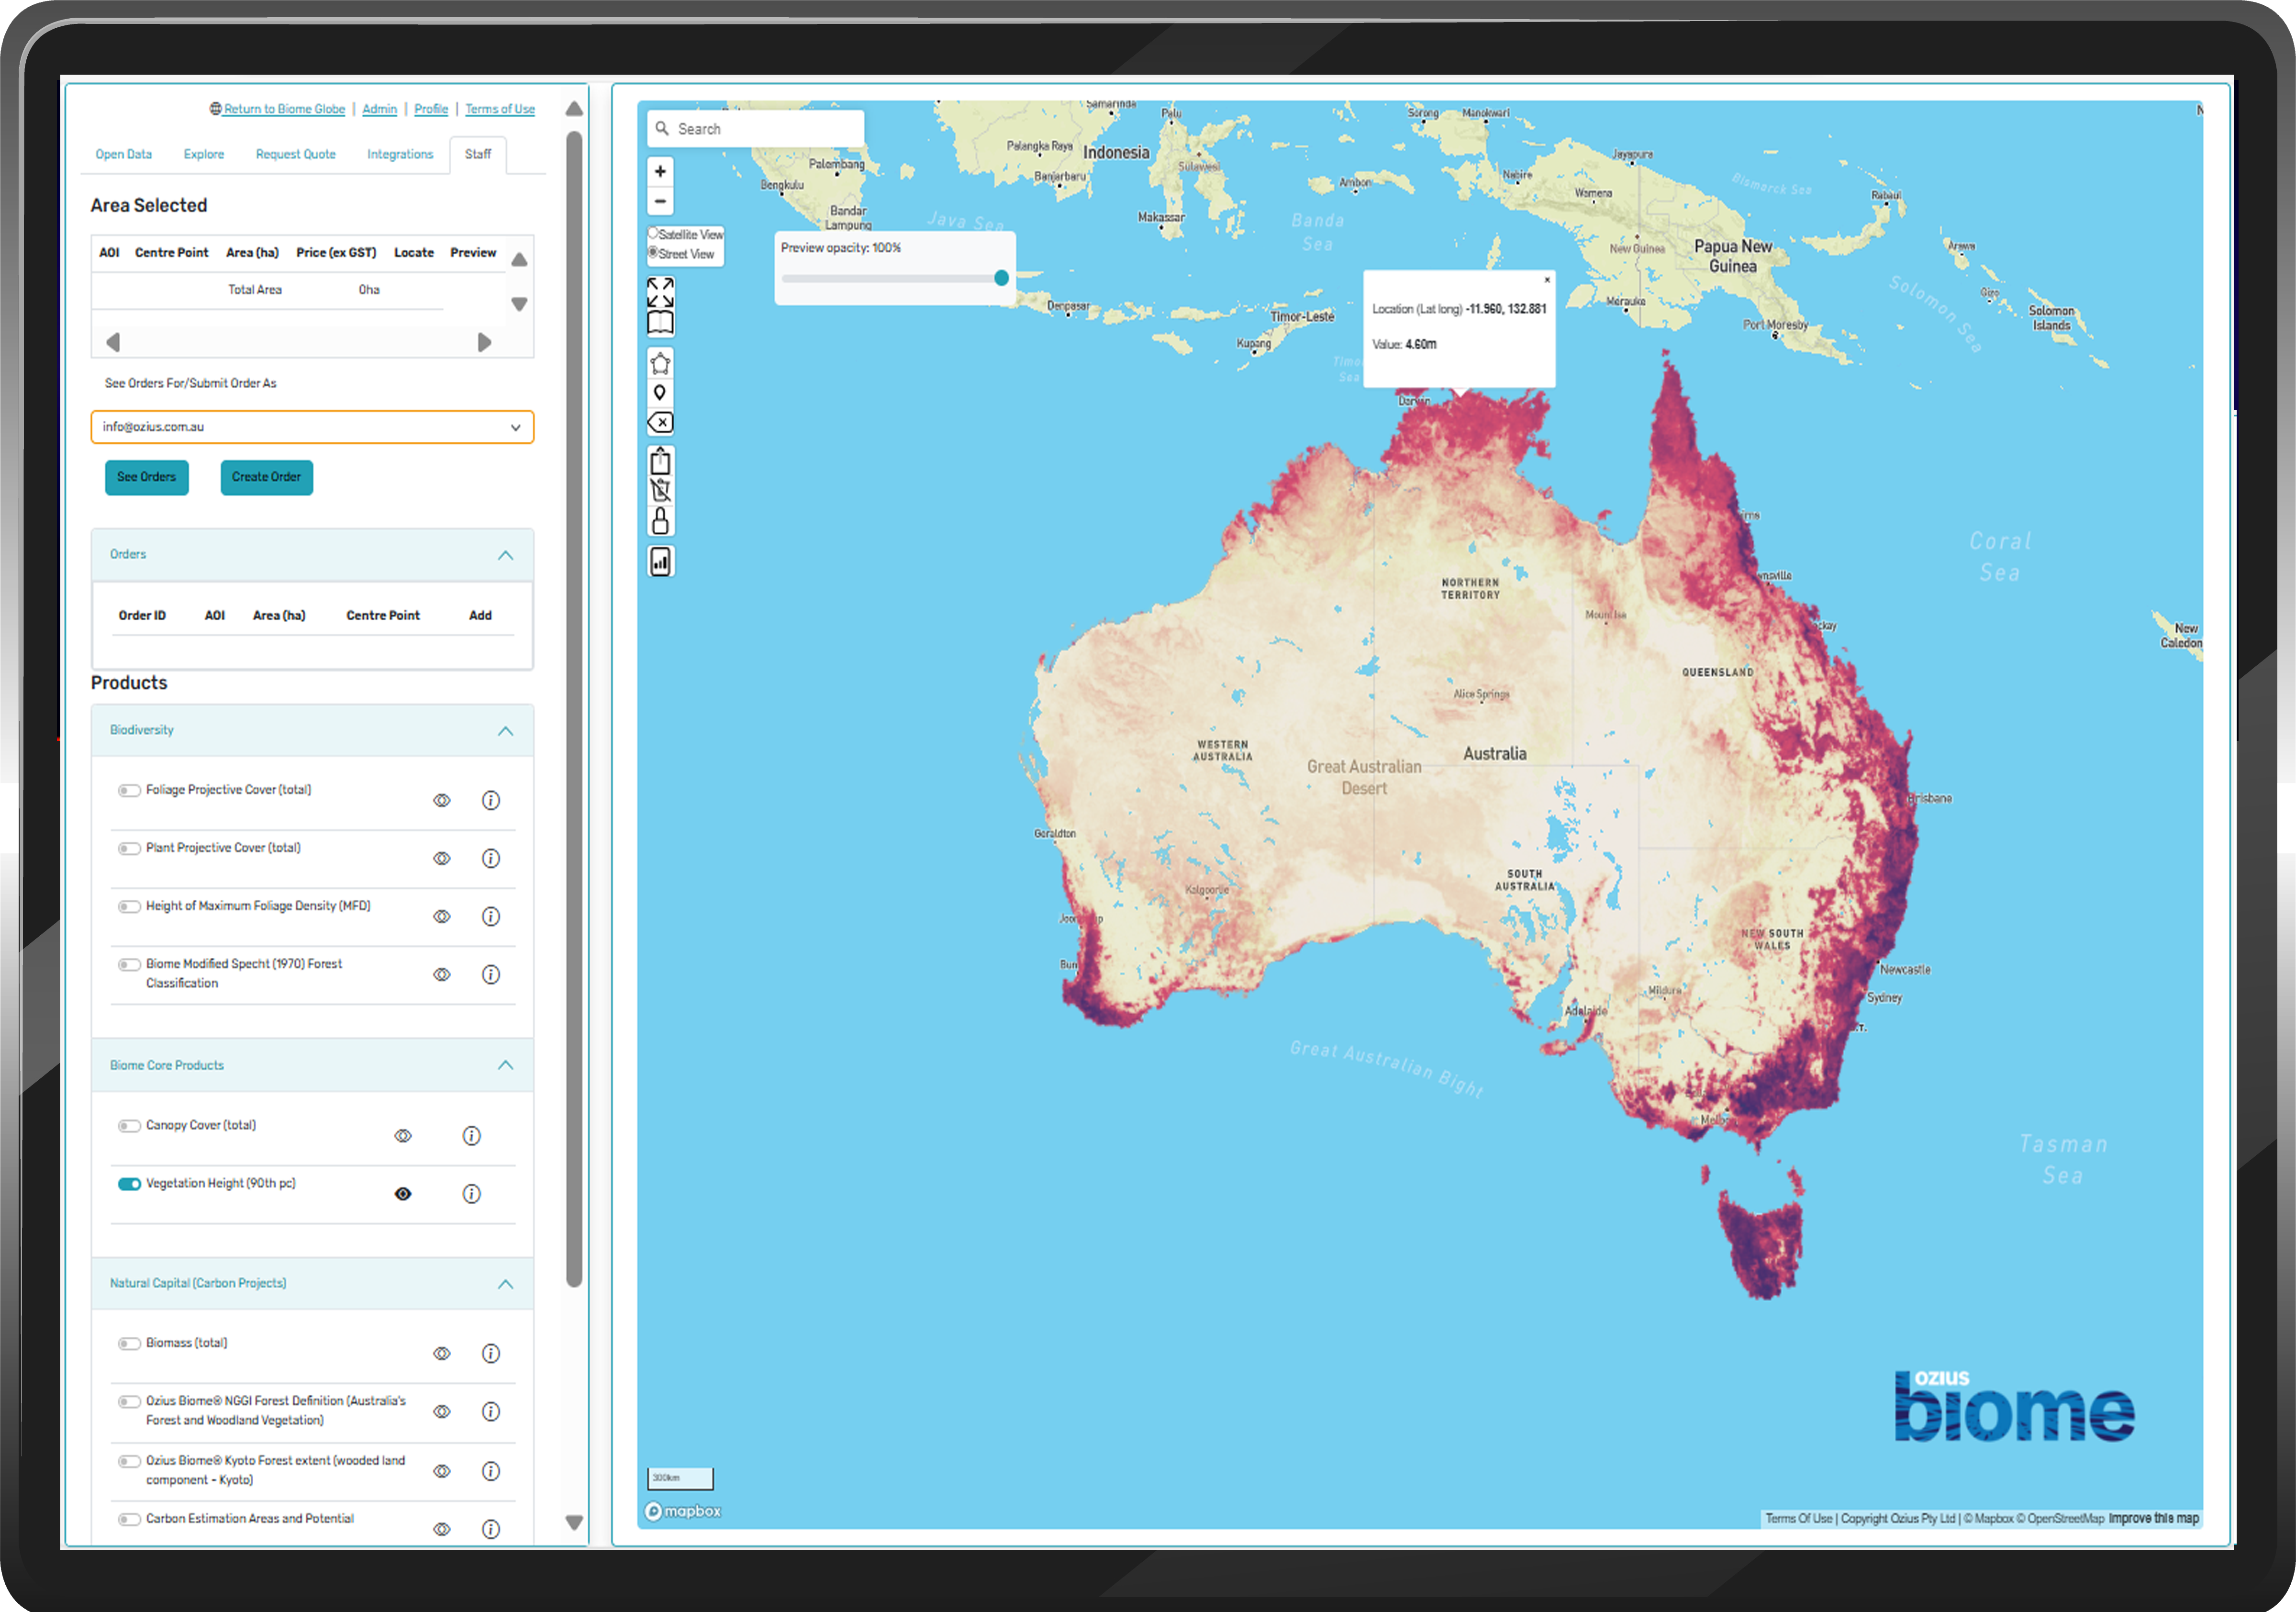
Task: Click the fullscreen expand arrows icon
Action: 660,292
